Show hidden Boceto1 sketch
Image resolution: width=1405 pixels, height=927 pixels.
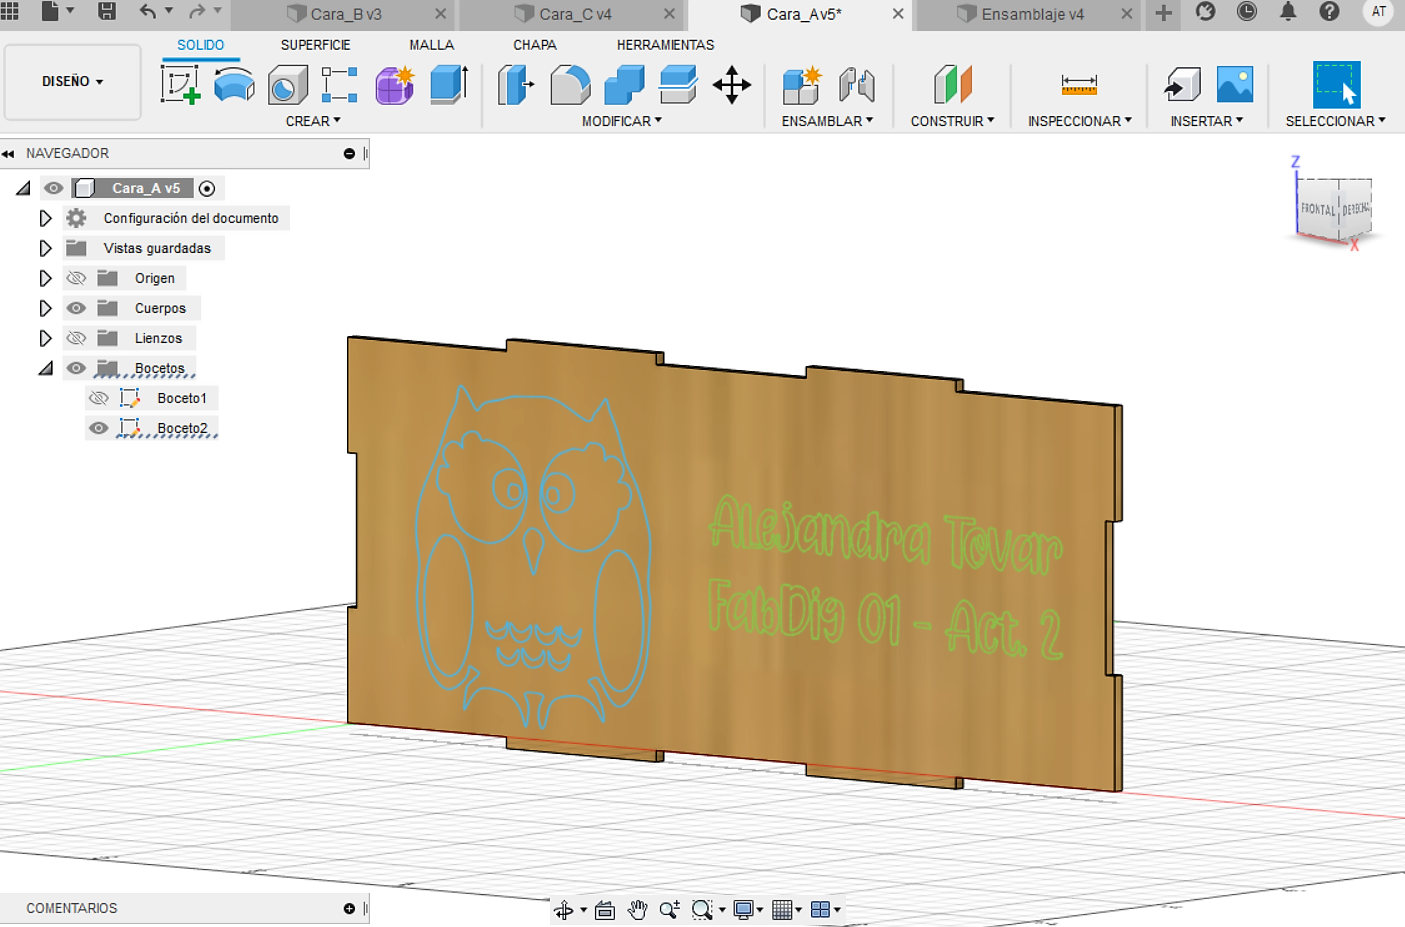click(99, 398)
